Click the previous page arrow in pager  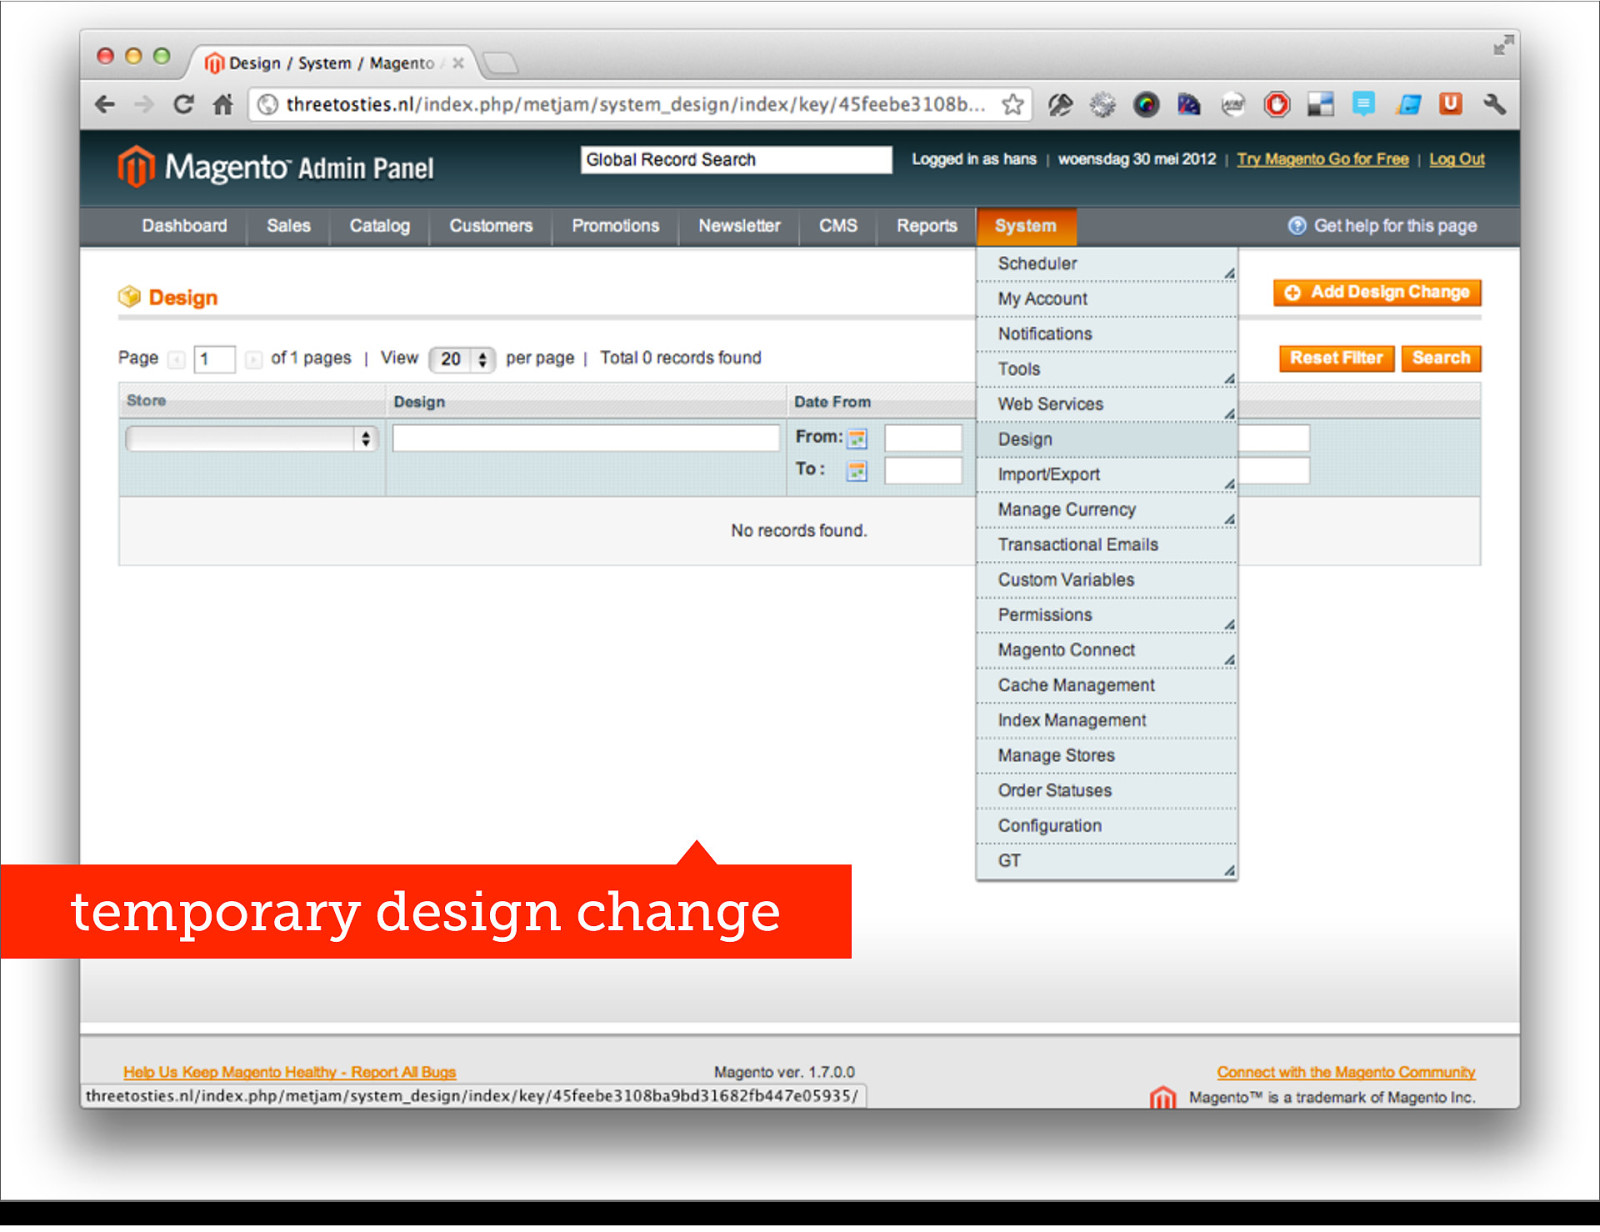(x=177, y=360)
